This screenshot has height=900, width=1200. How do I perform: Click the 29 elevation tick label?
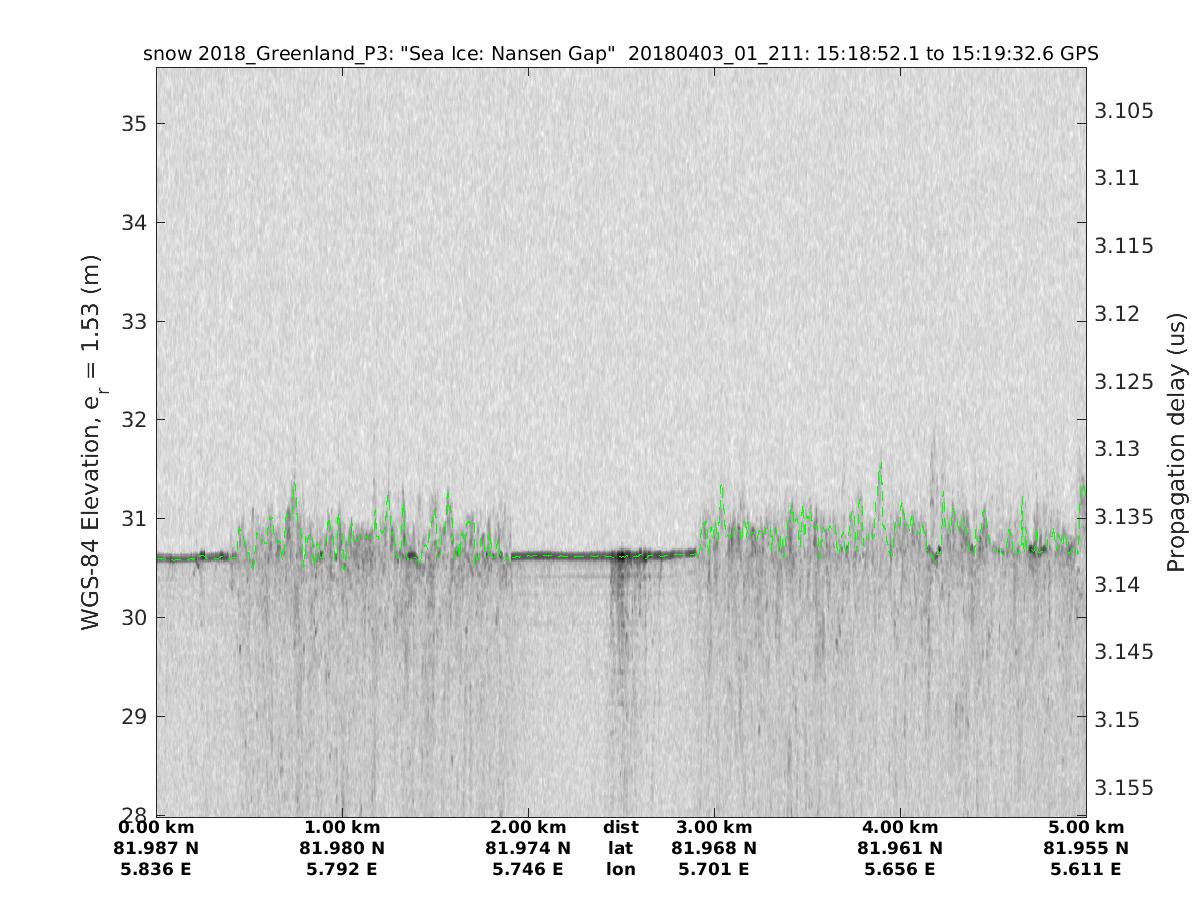point(134,717)
